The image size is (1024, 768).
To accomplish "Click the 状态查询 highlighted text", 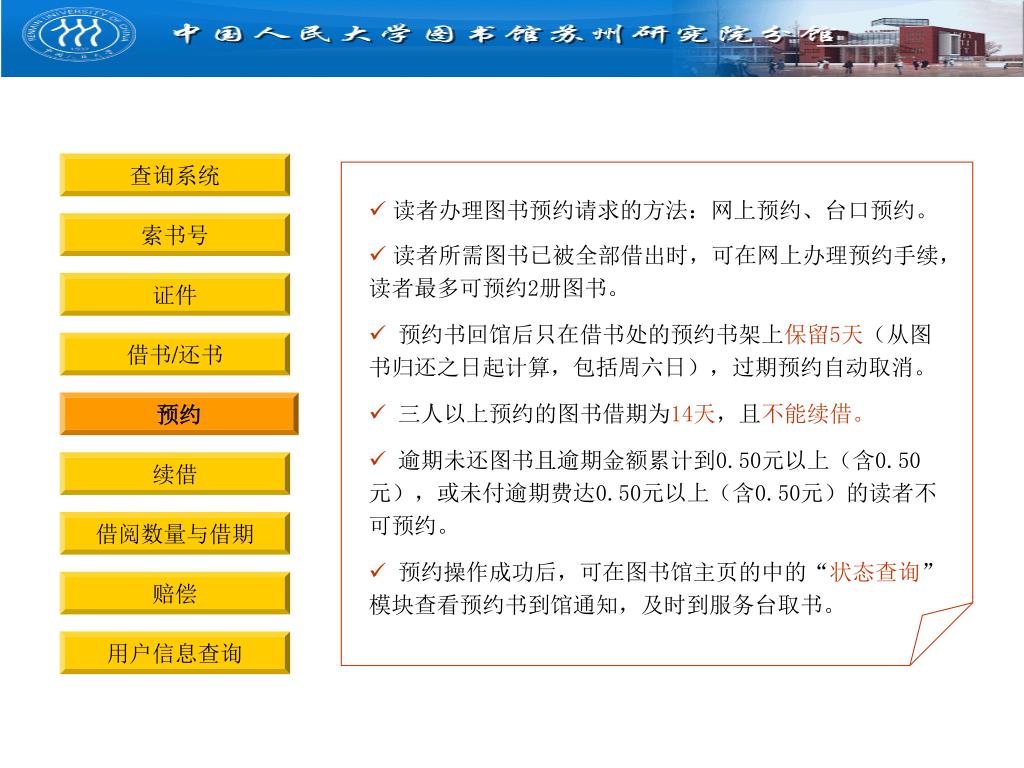I will pos(874,572).
